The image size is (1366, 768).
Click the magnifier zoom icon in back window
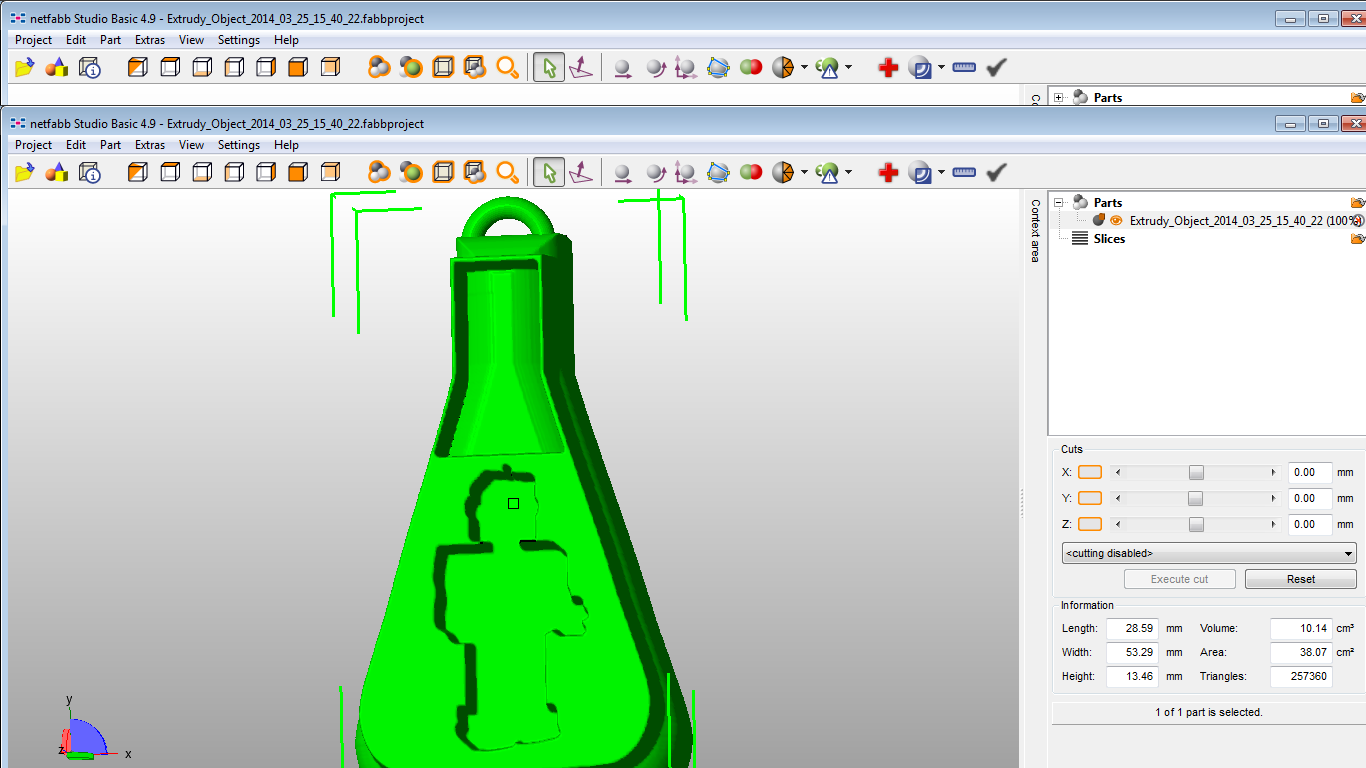508,67
